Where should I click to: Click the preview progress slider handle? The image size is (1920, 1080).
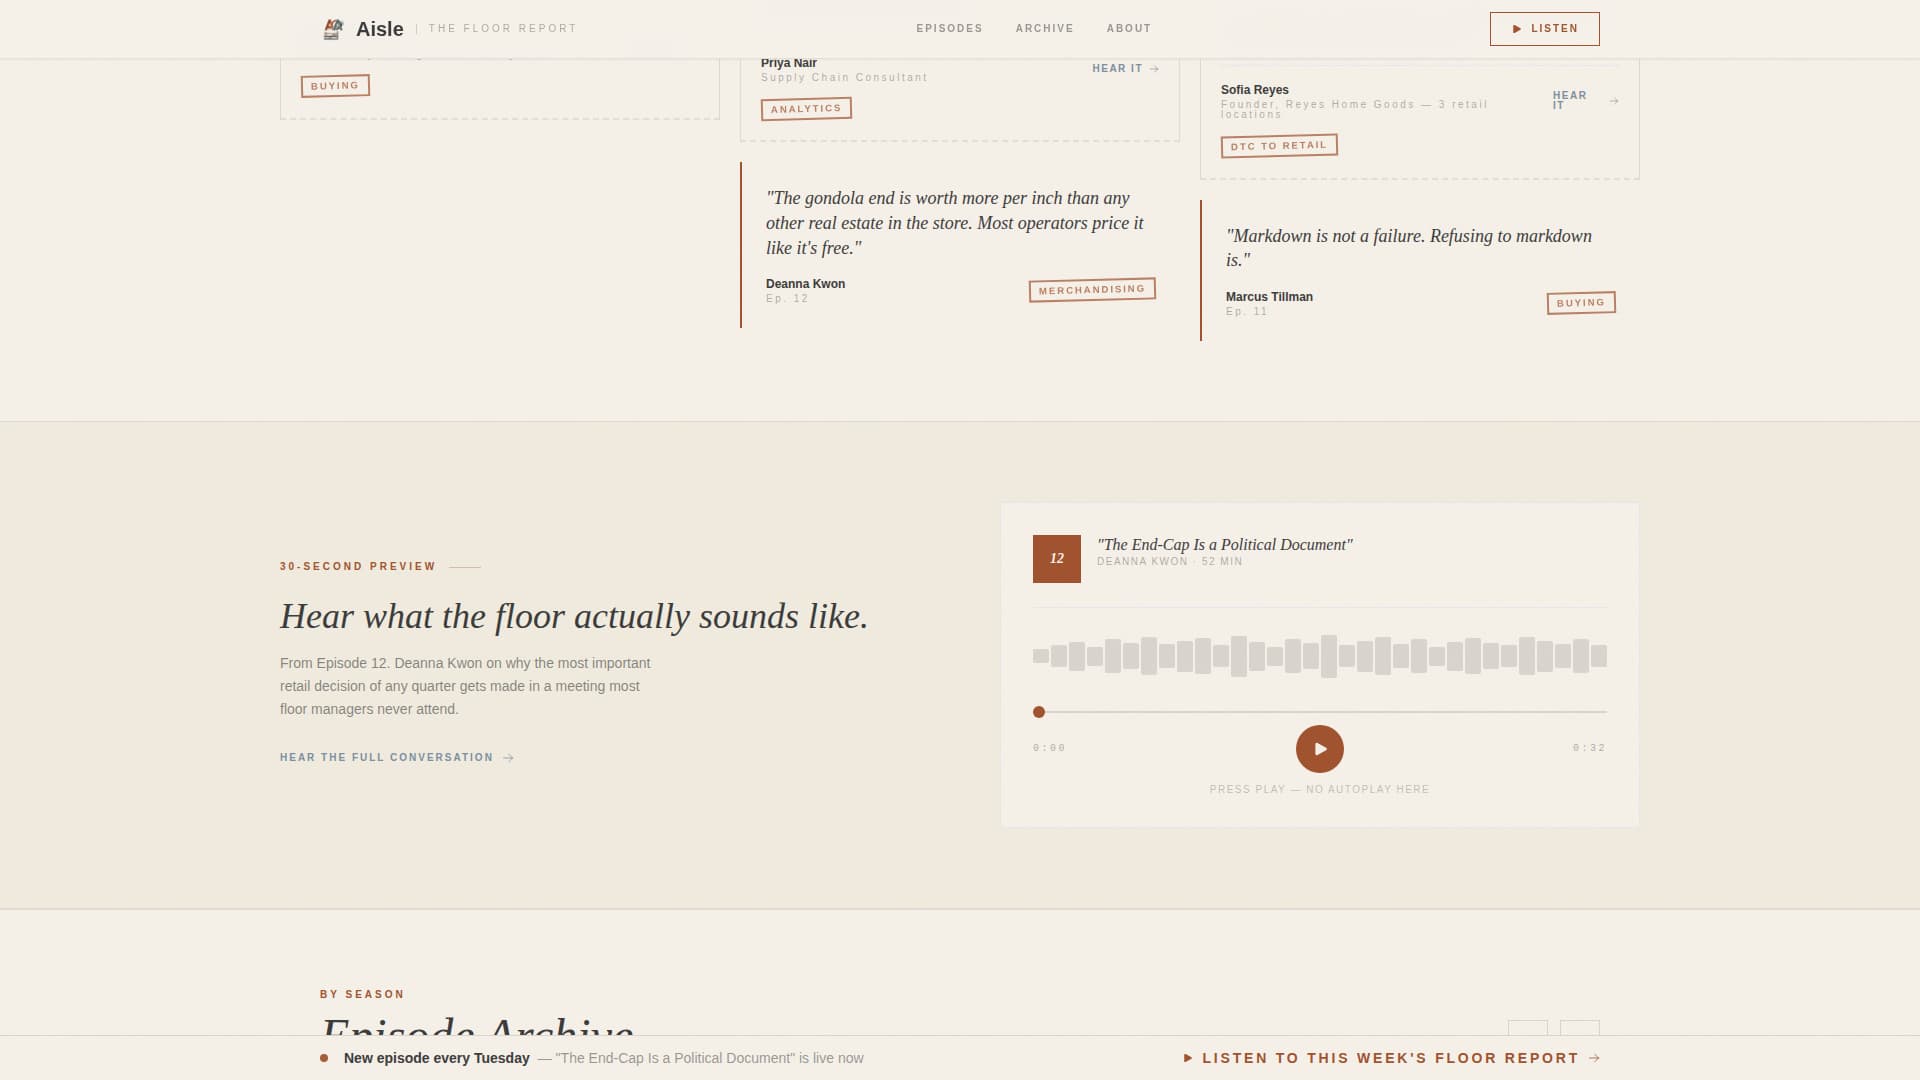[x=1039, y=712]
